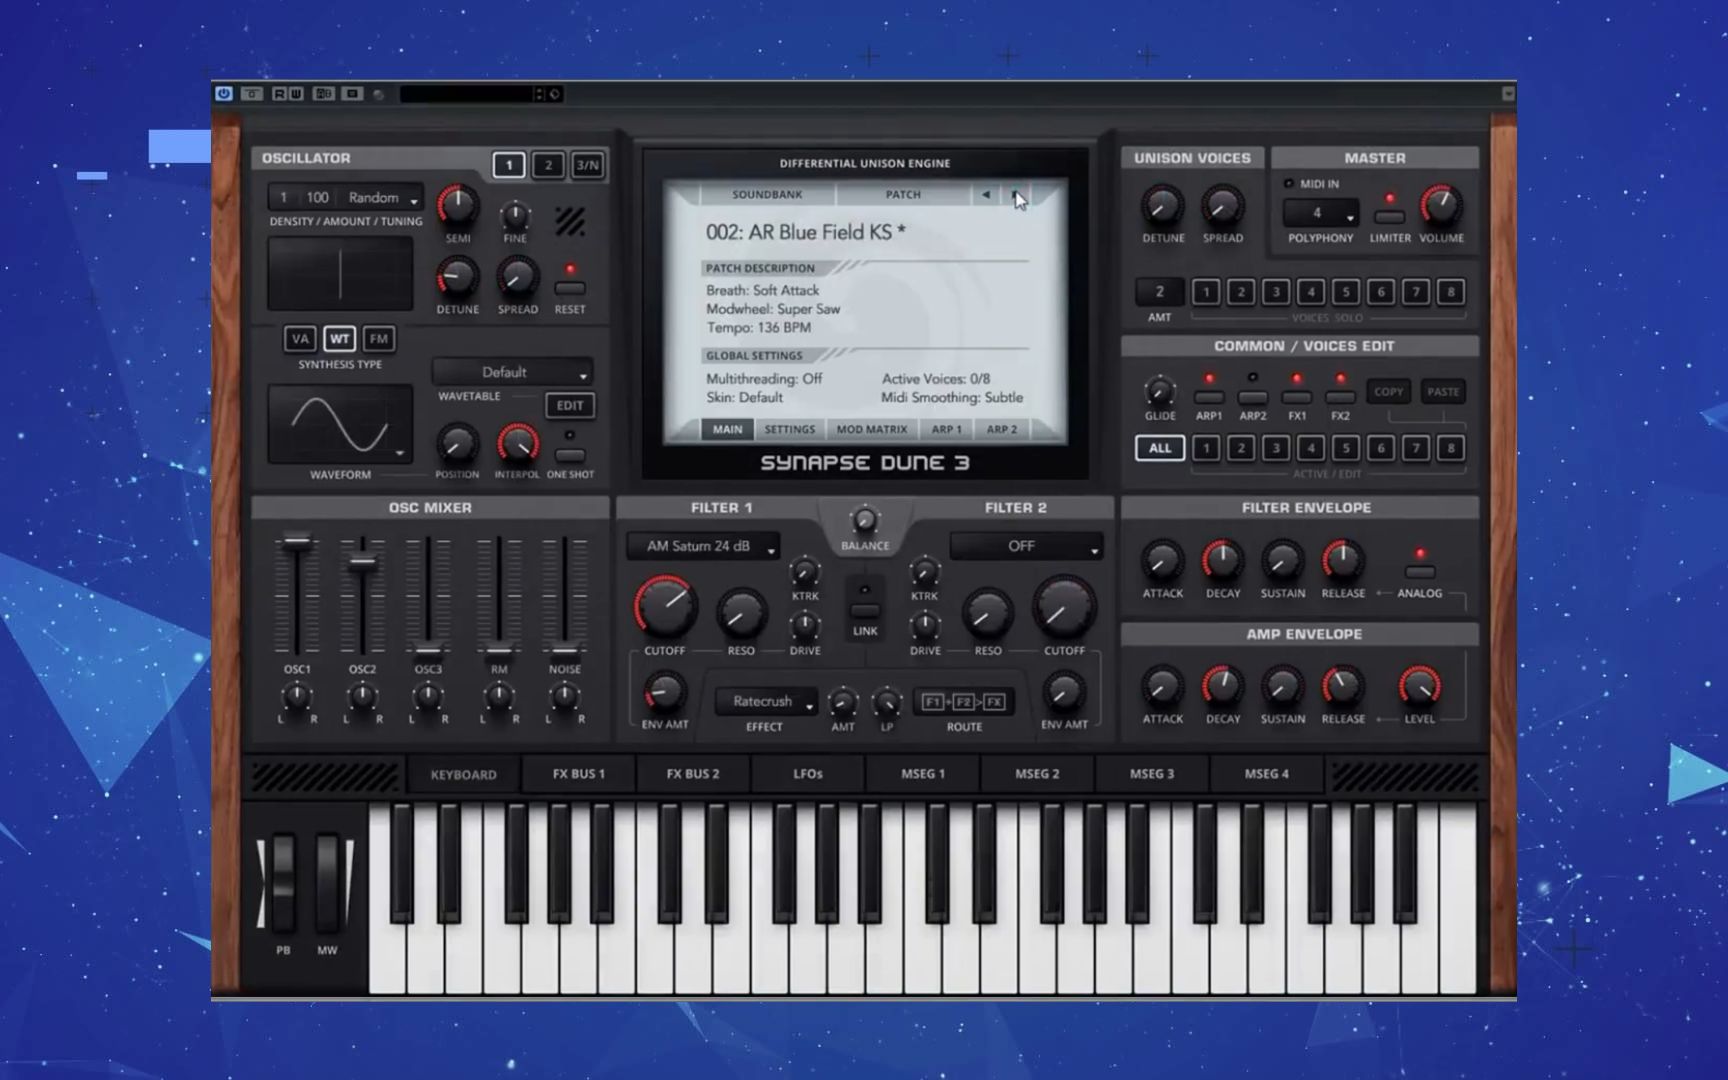Open the Ratecrush effect dropdown
This screenshot has height=1080, width=1728.
tap(767, 702)
